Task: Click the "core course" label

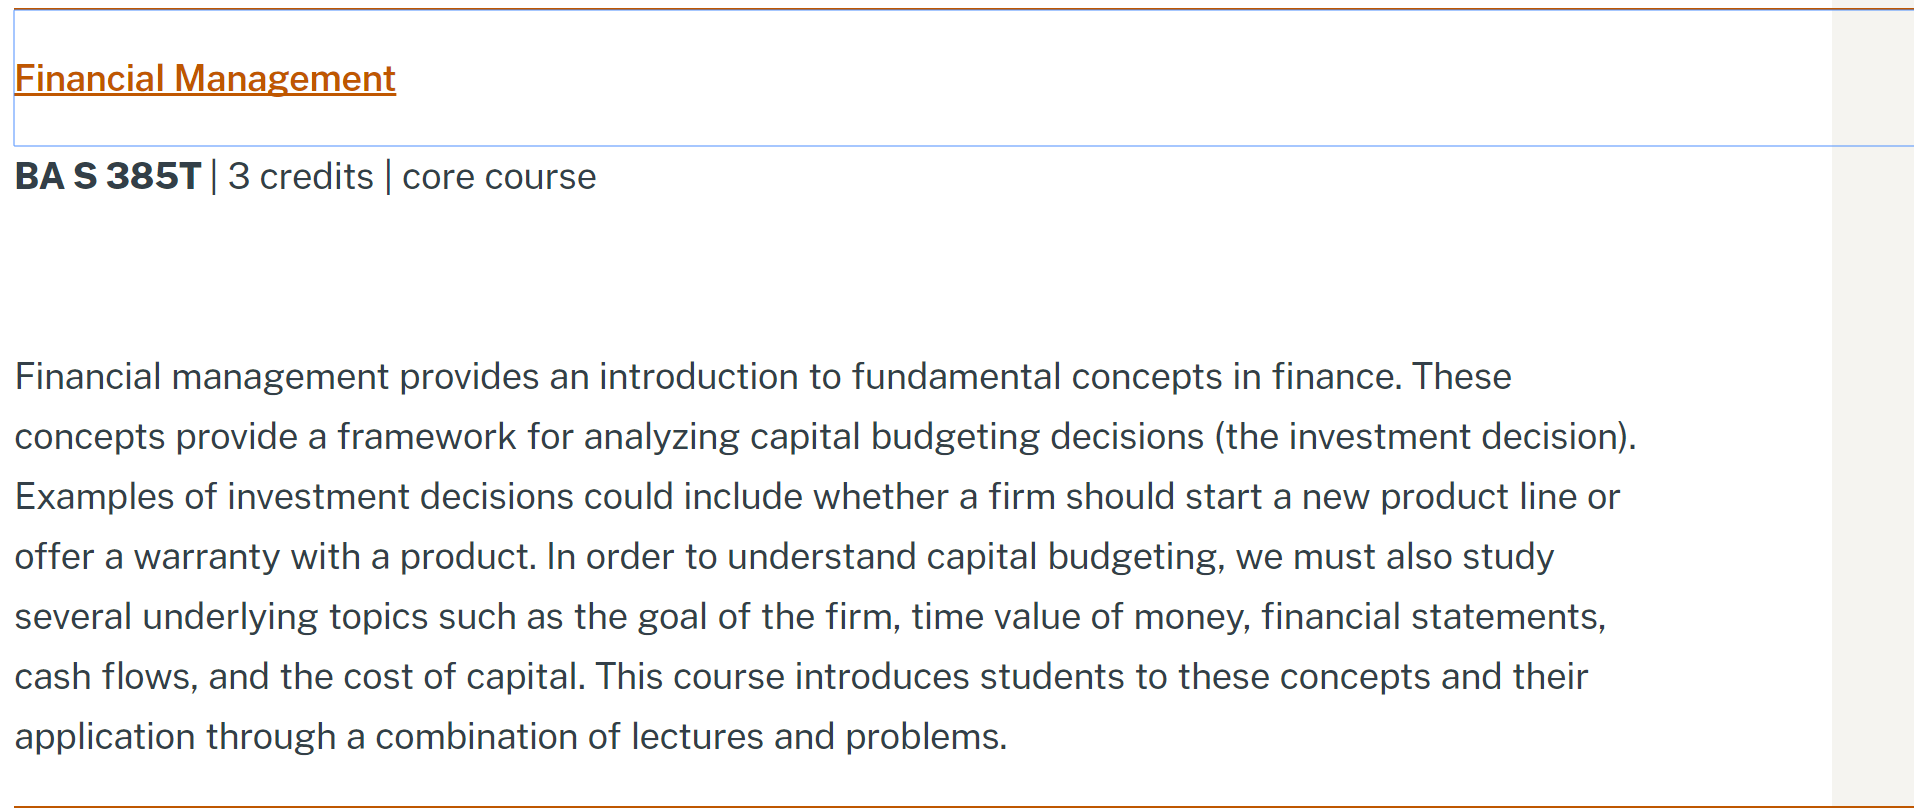Action: [x=499, y=177]
